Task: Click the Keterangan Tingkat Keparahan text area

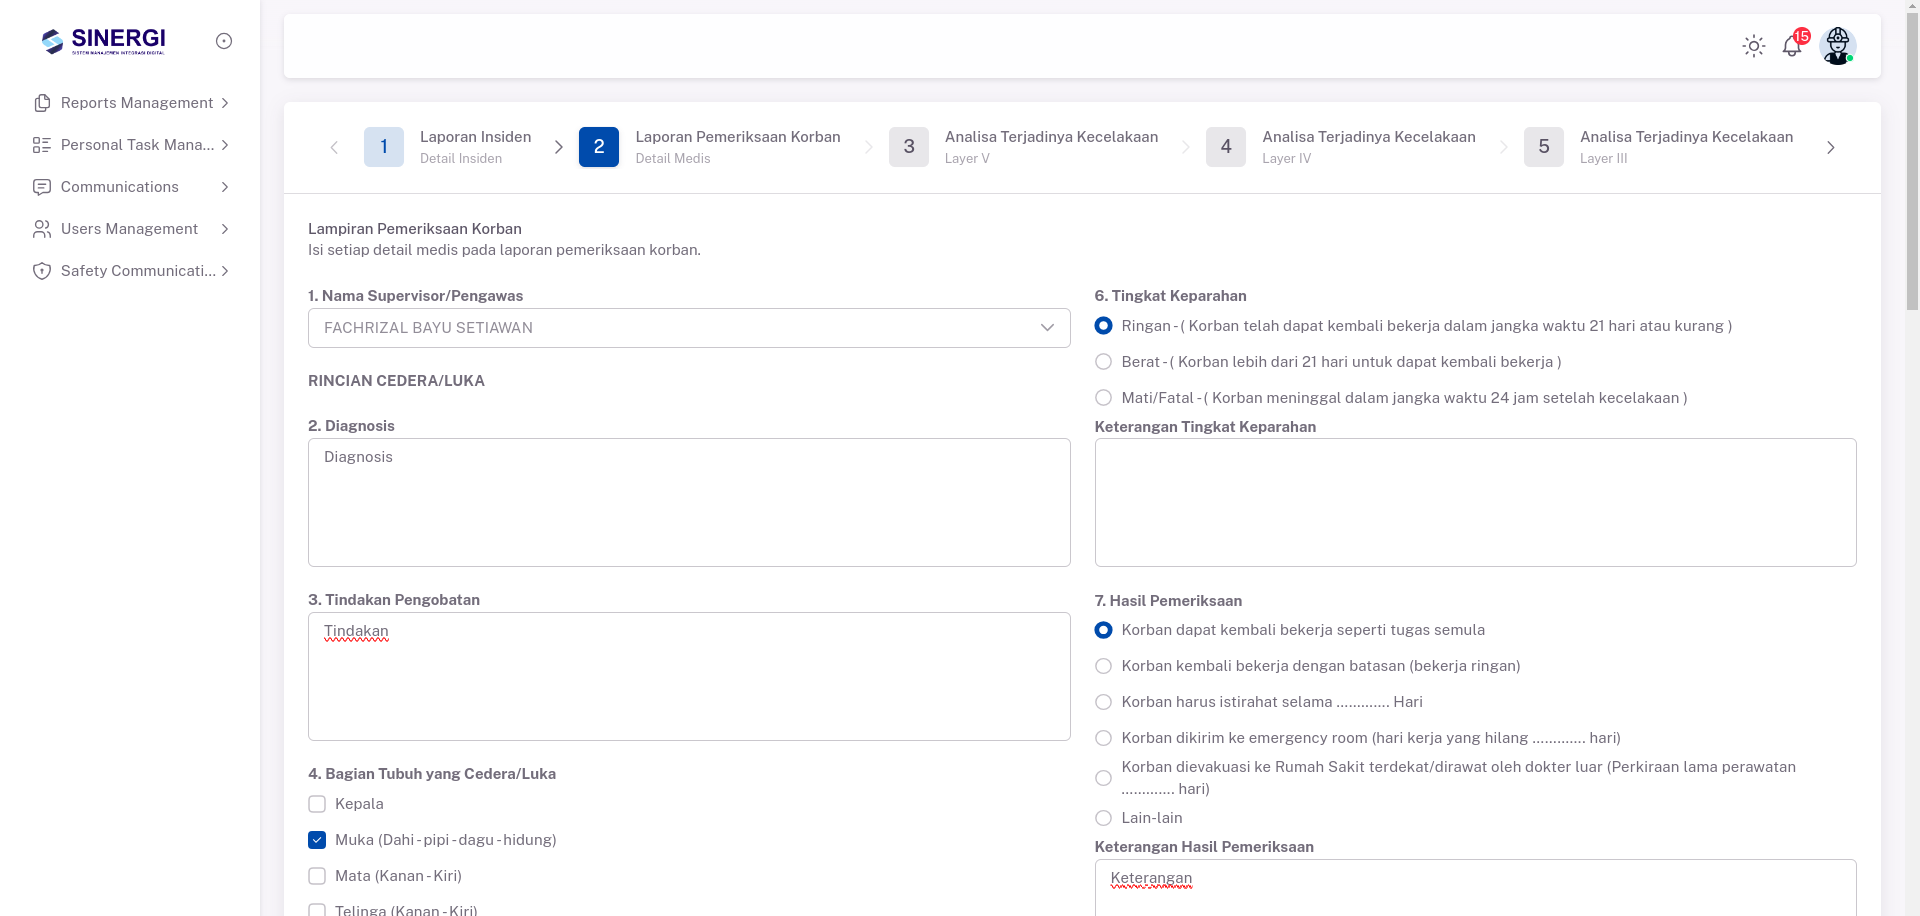Action: click(x=1475, y=502)
